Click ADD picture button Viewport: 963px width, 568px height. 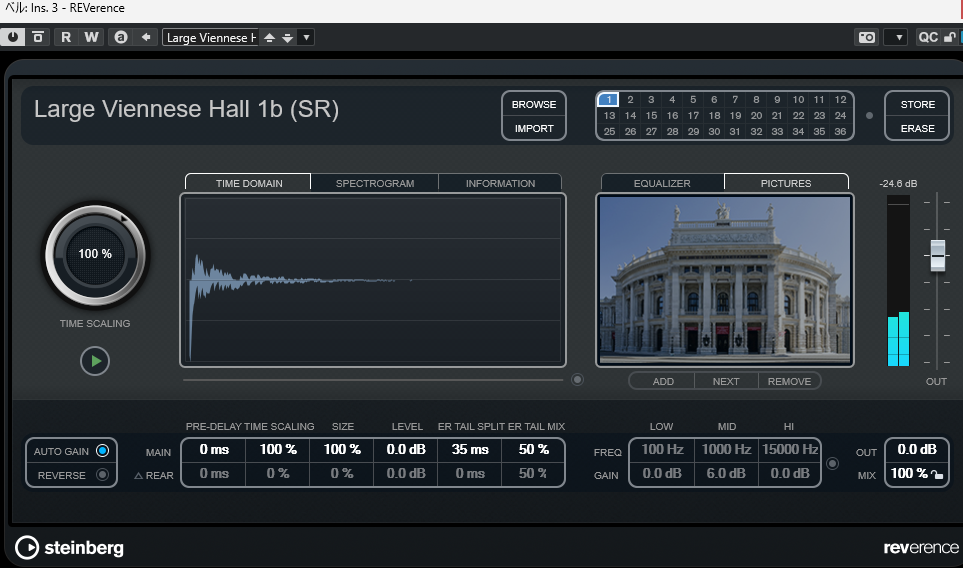(663, 381)
